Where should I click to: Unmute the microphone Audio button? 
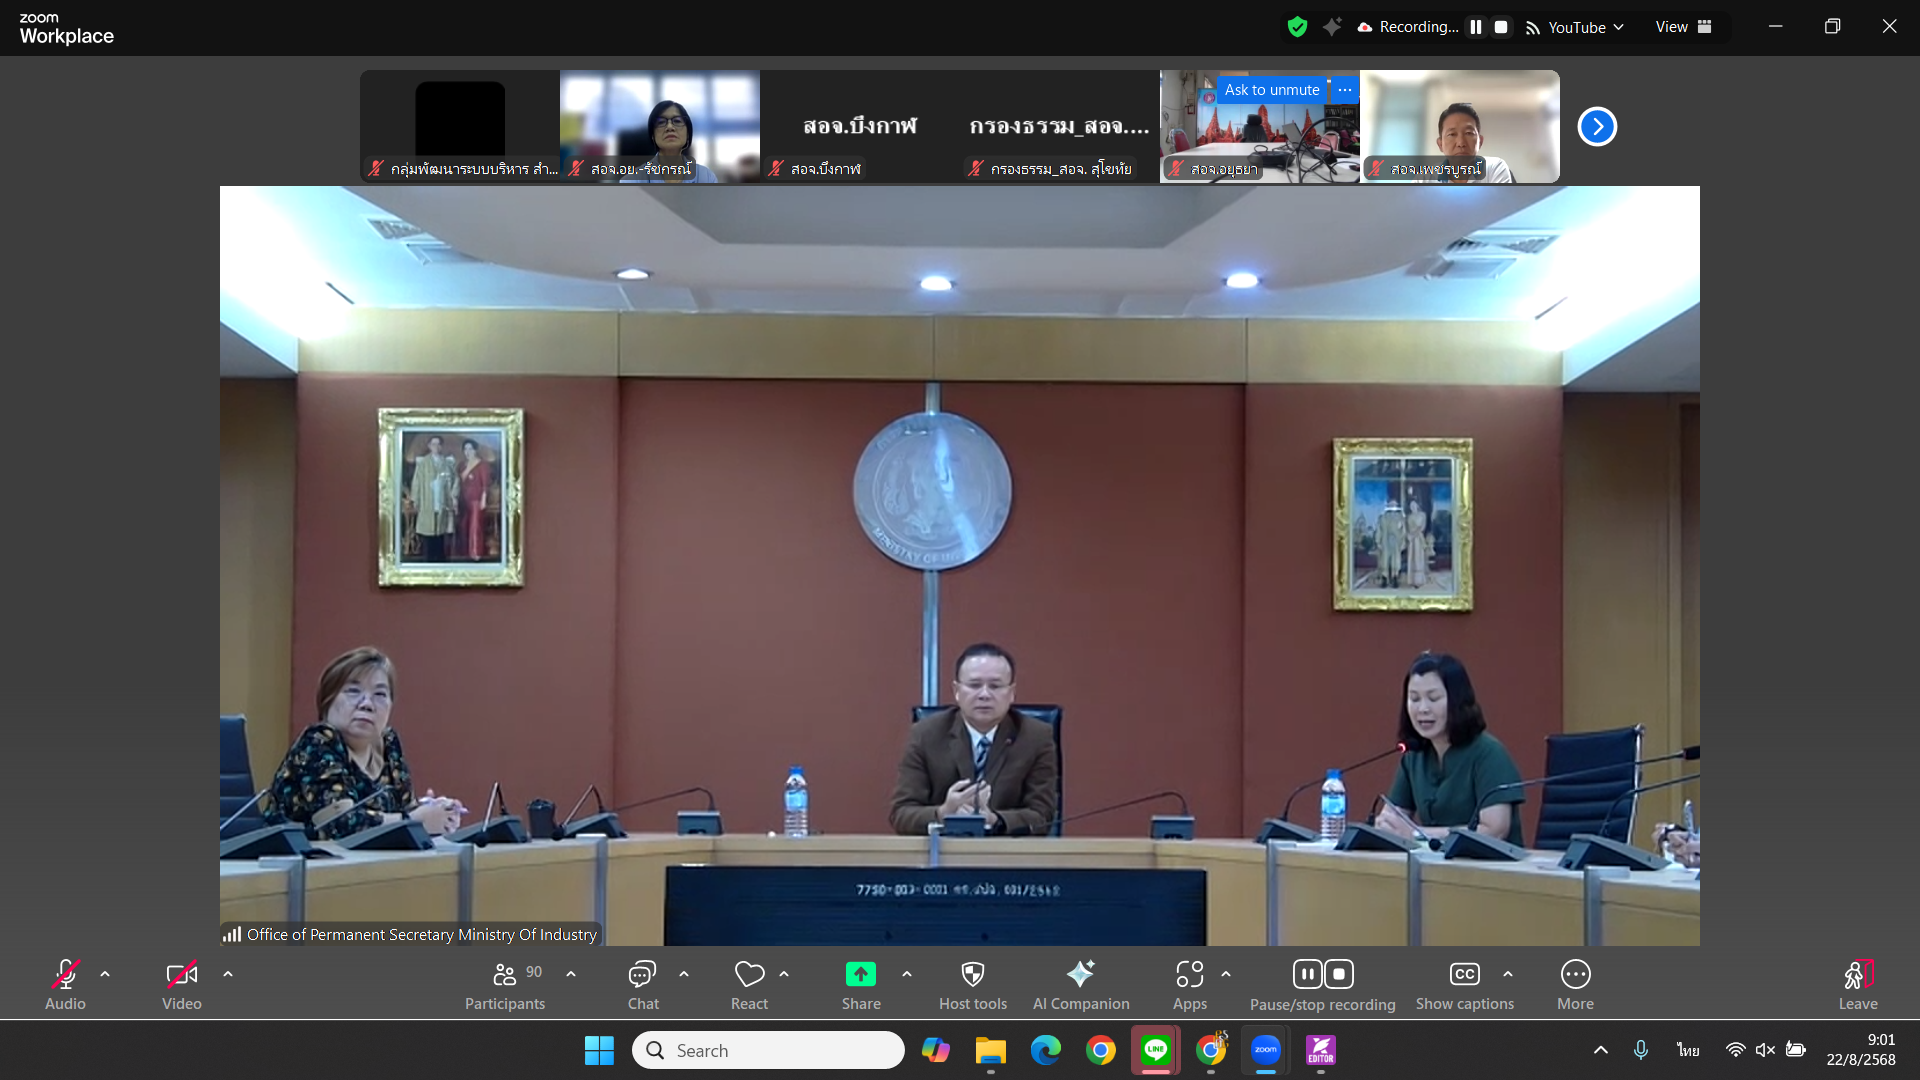tap(65, 975)
